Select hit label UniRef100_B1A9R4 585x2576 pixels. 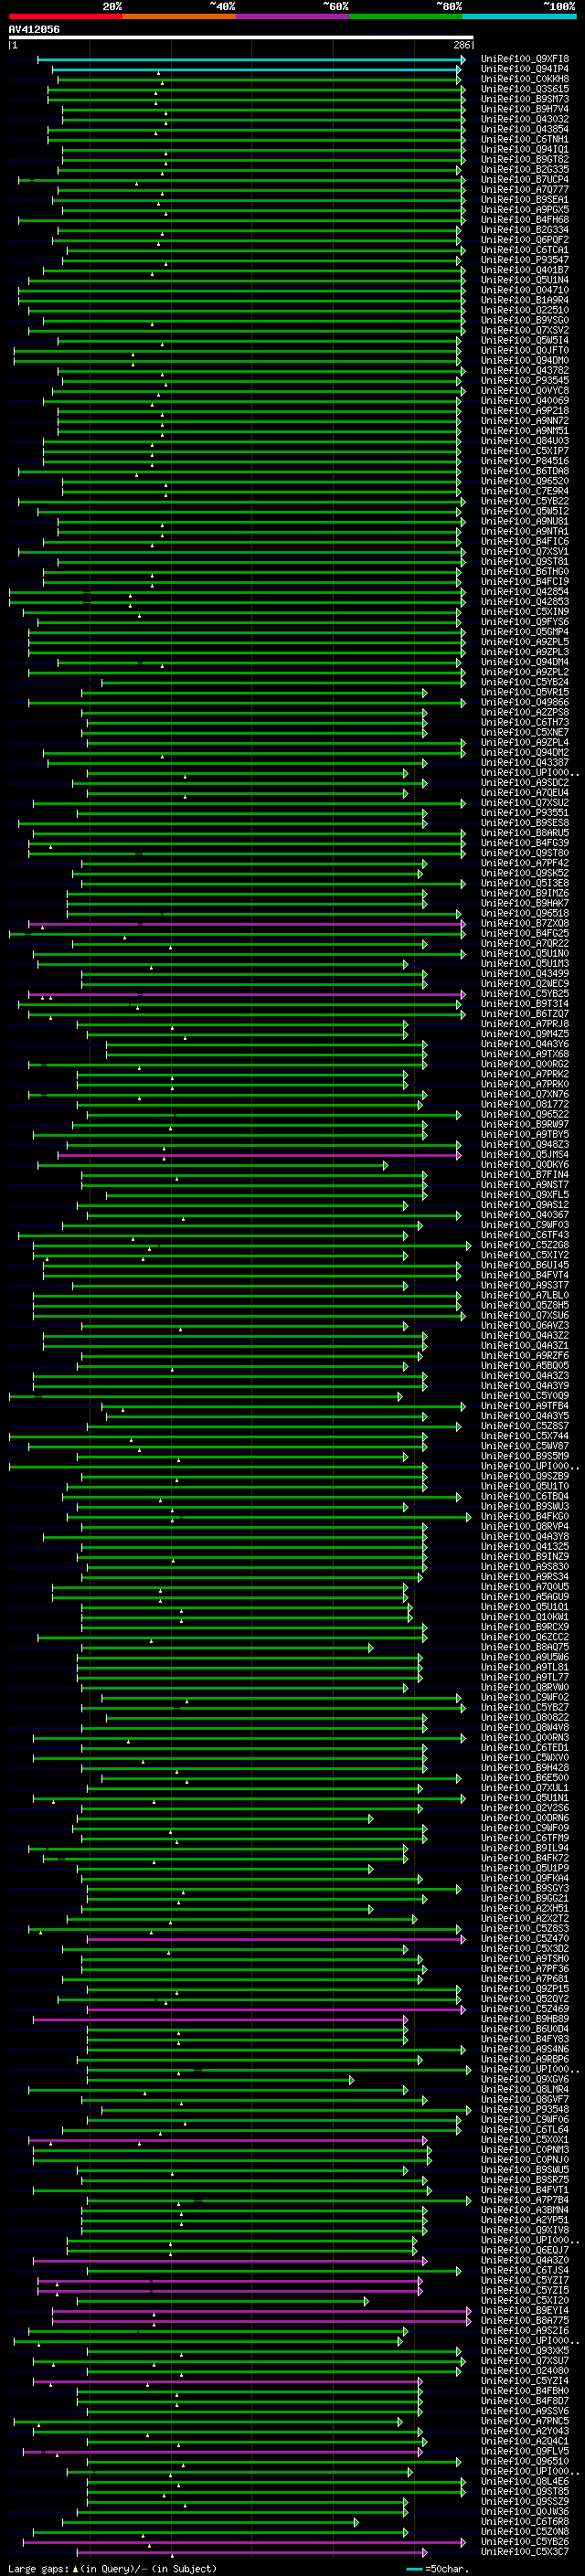click(x=525, y=300)
